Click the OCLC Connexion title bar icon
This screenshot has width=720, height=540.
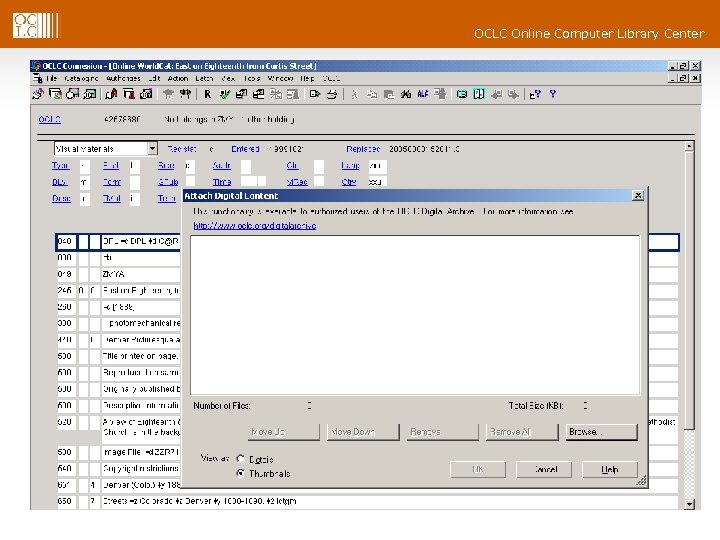pos(36,66)
